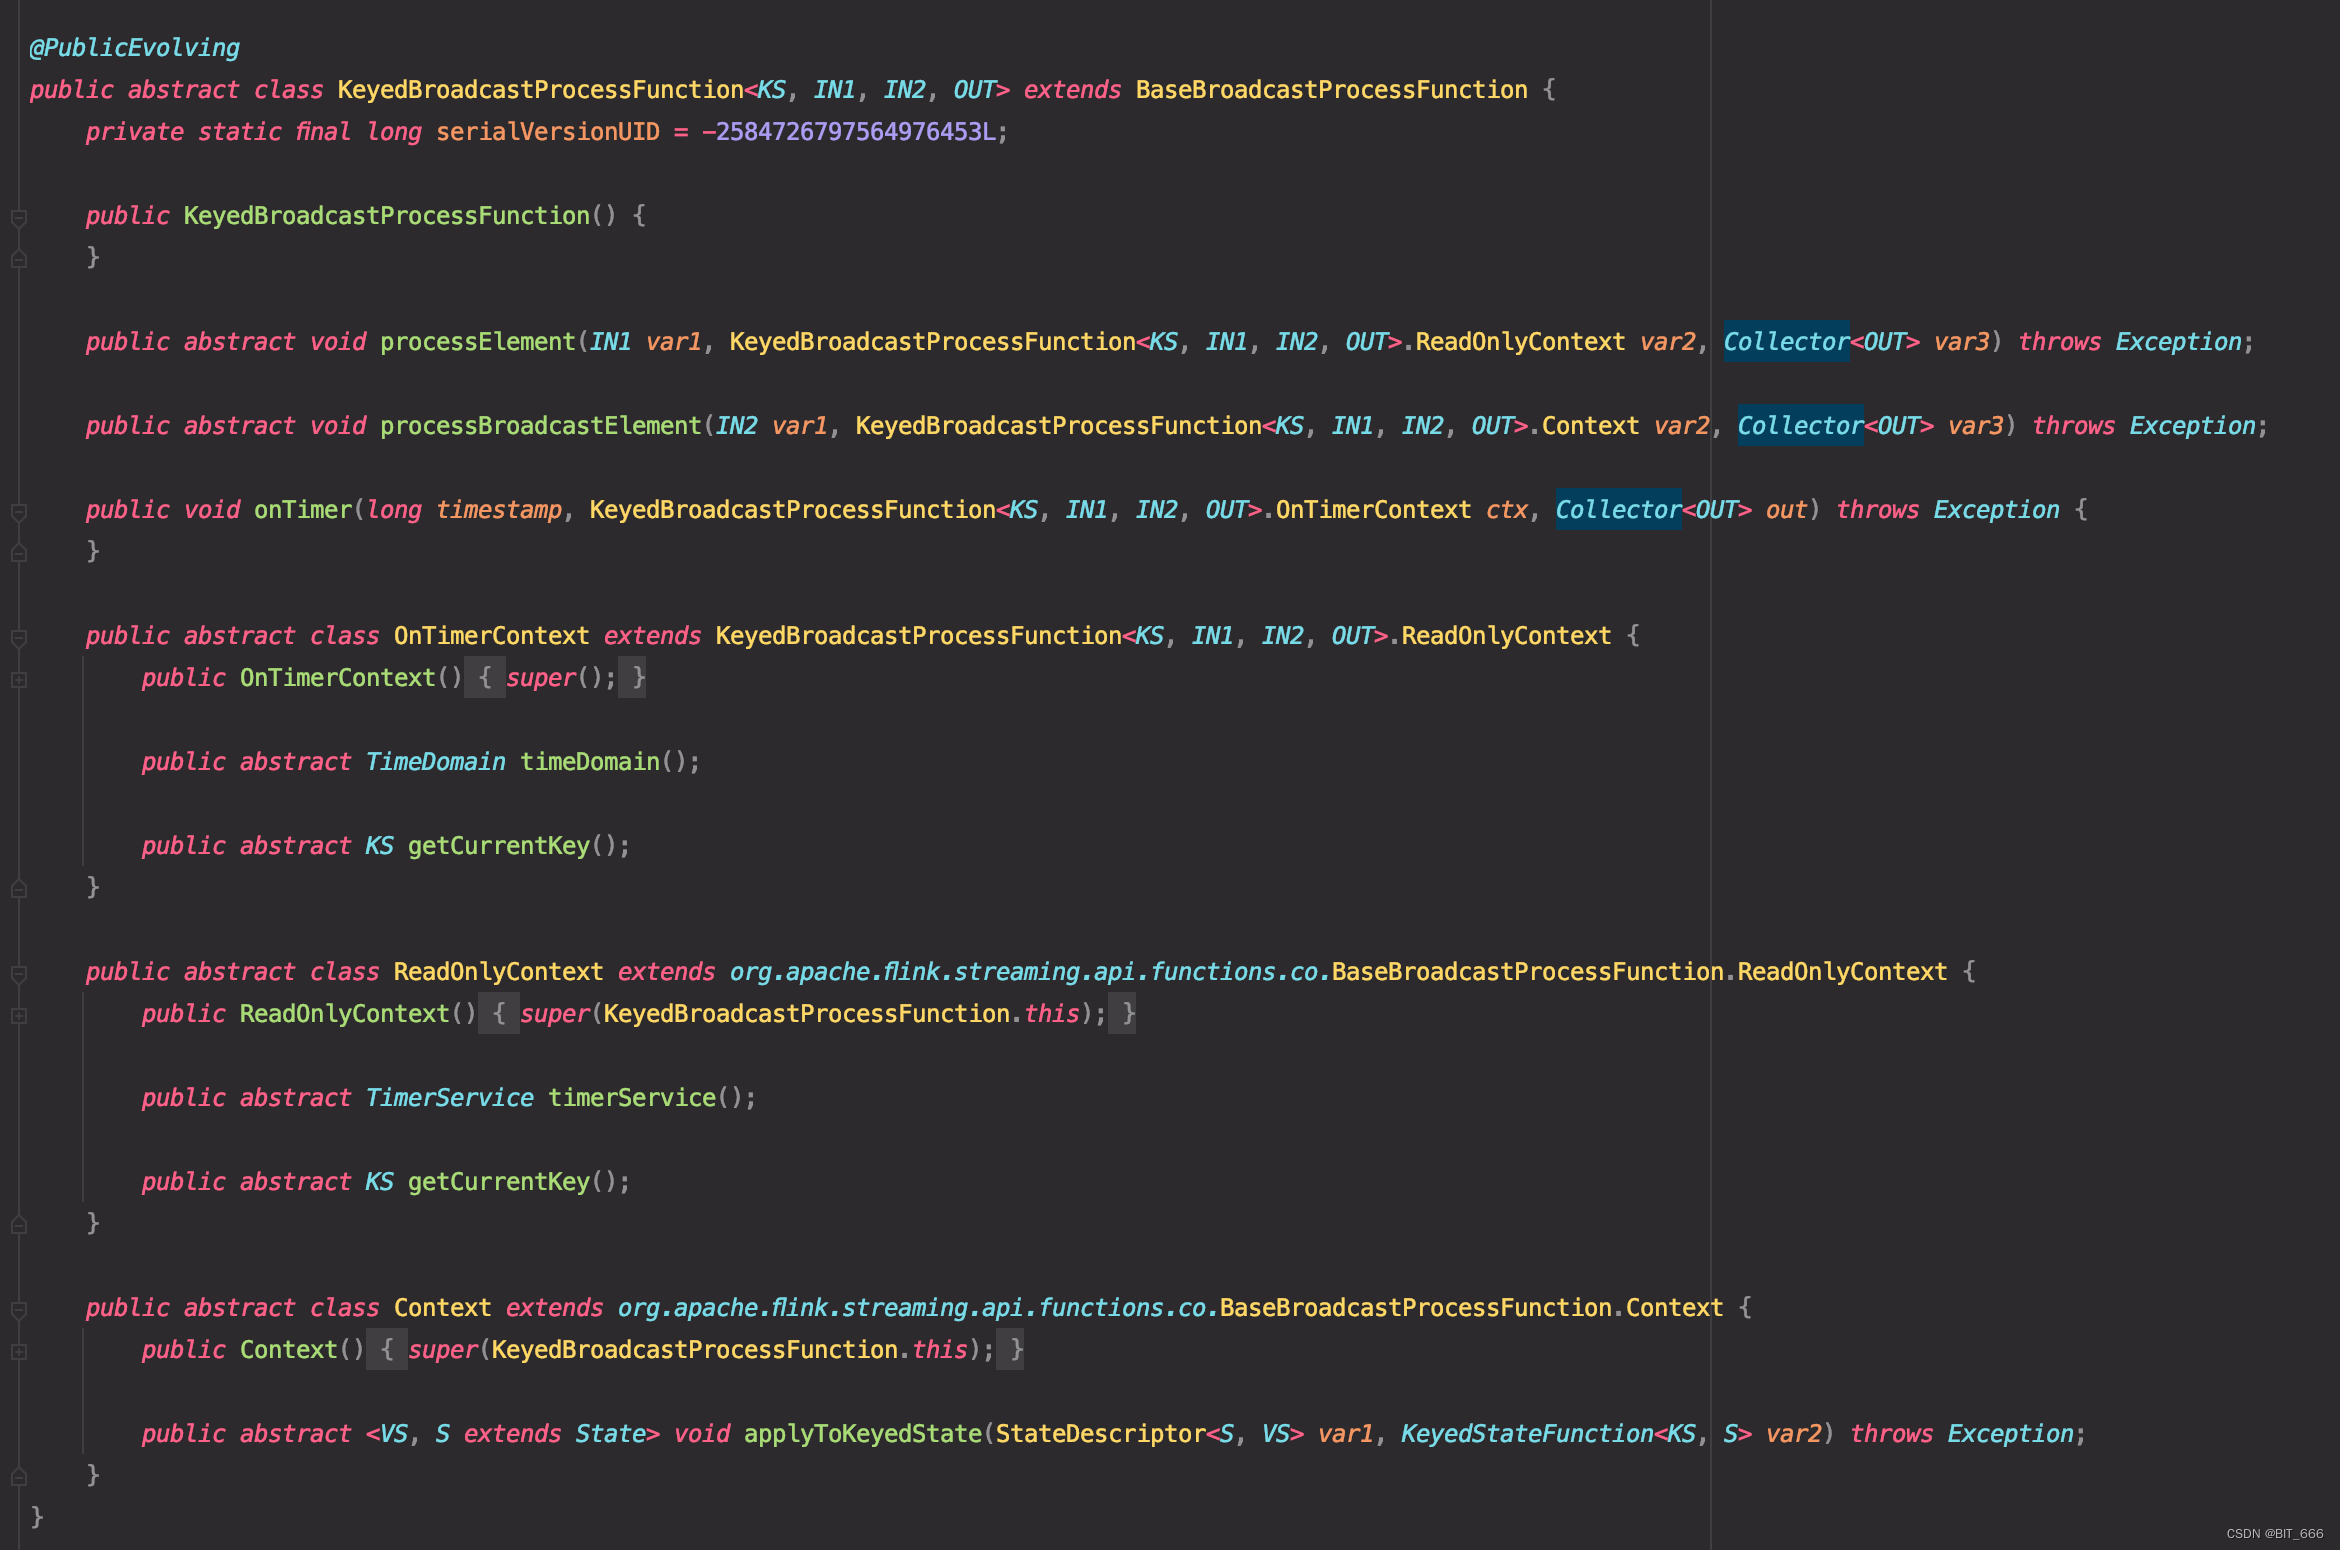This screenshot has height=1550, width=2340.
Task: Collapse the OnTimerContext inner class fold marker
Action: [x=18, y=635]
